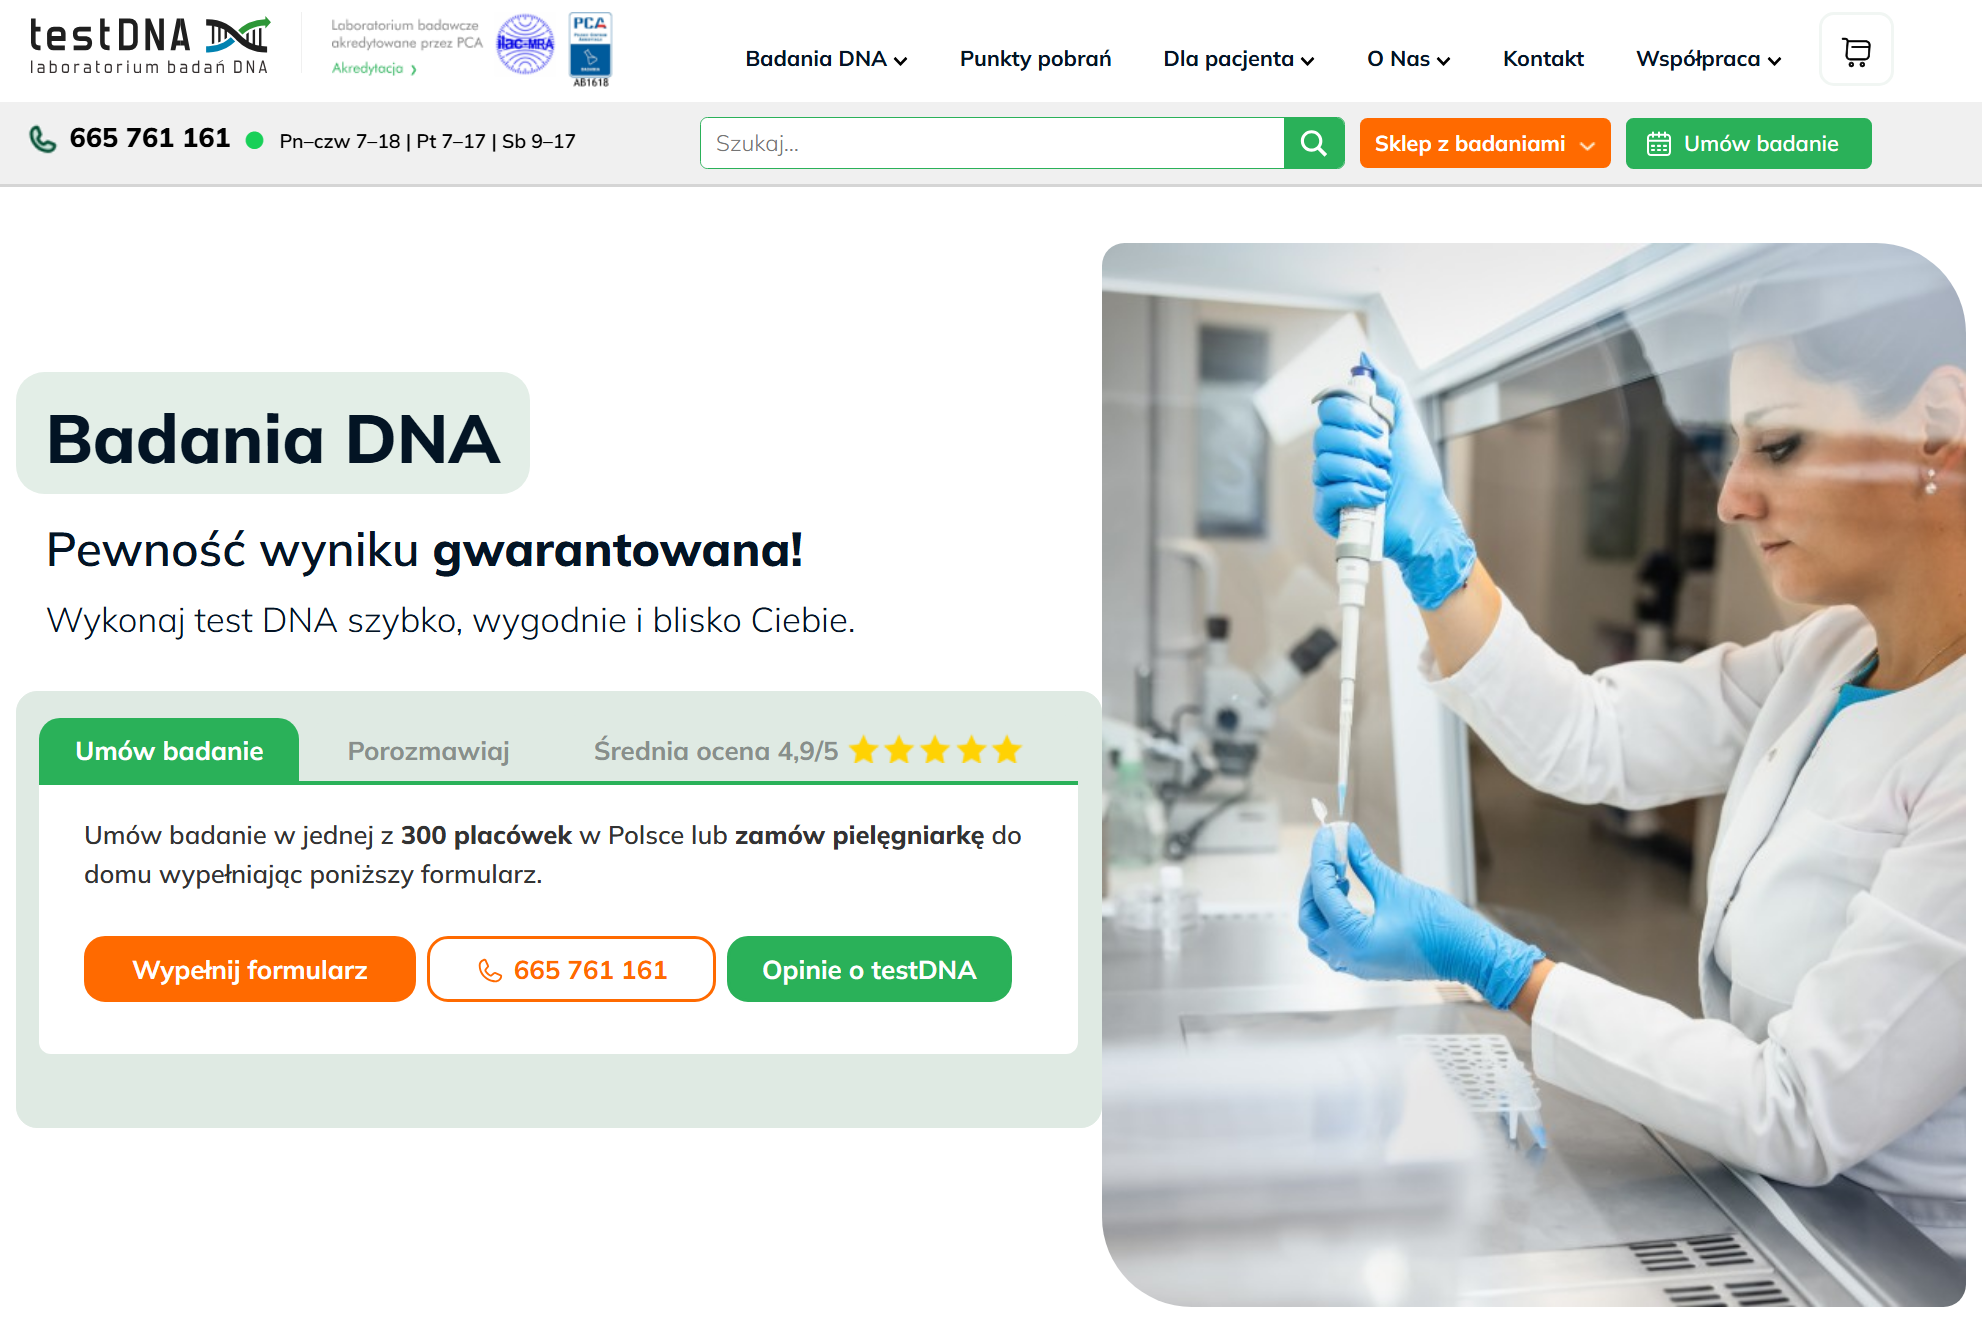Switch to the Porozmawiaj tab

(x=428, y=751)
